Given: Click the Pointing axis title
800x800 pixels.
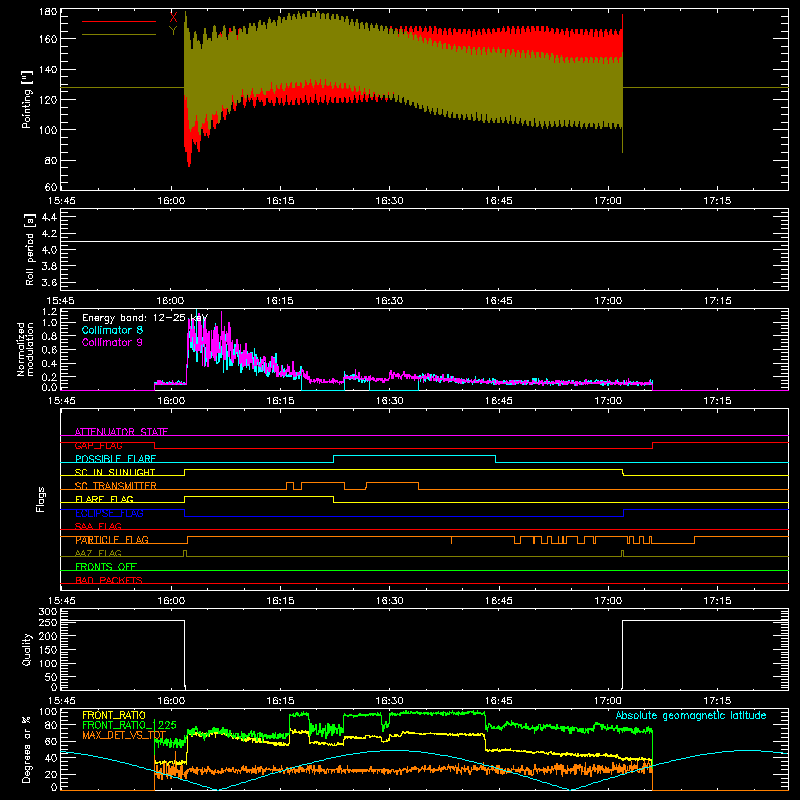Looking at the screenshot, I should [x=27, y=99].
